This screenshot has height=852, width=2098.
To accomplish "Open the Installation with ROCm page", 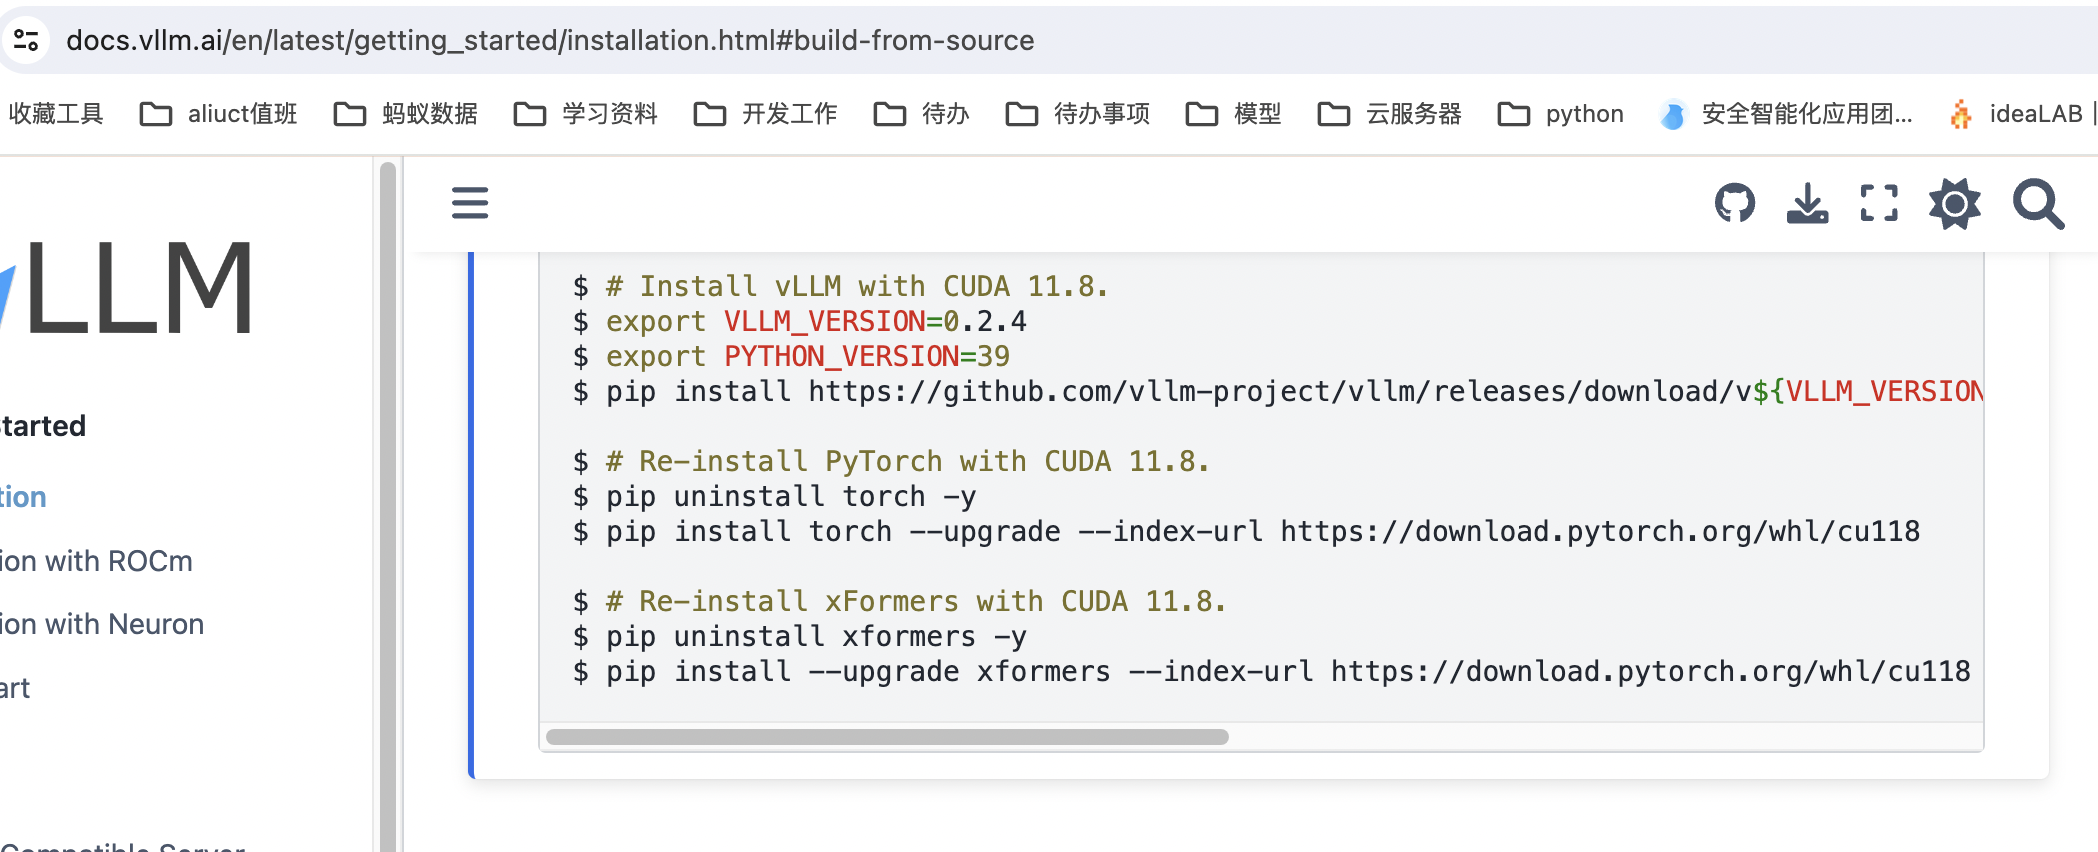I will 95,561.
